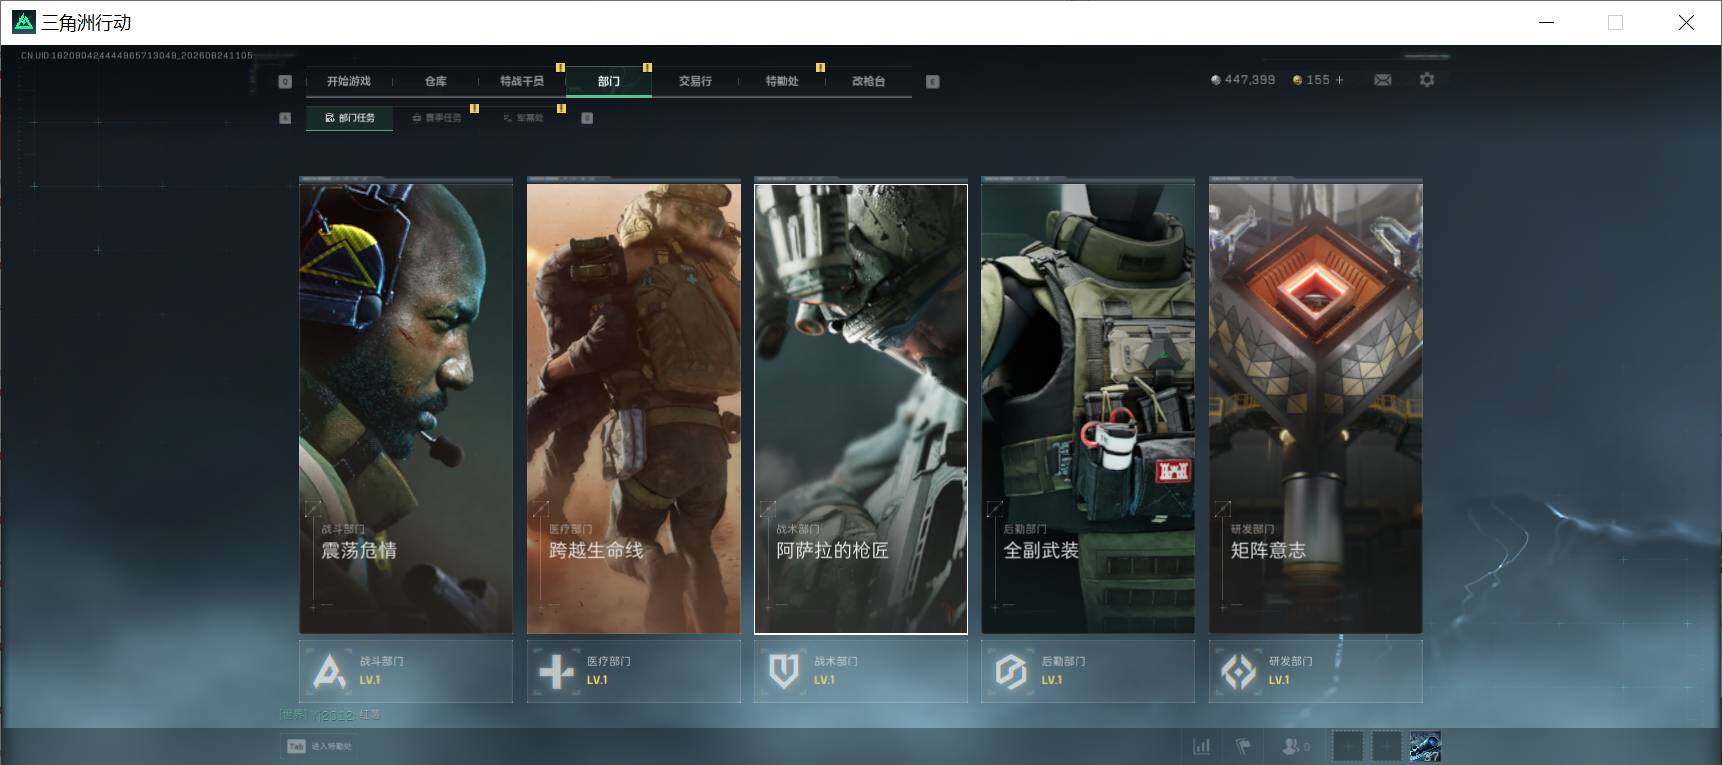The width and height of the screenshot is (1722, 765).
Task: Maximize the 三角洲行动 window
Action: (1616, 22)
